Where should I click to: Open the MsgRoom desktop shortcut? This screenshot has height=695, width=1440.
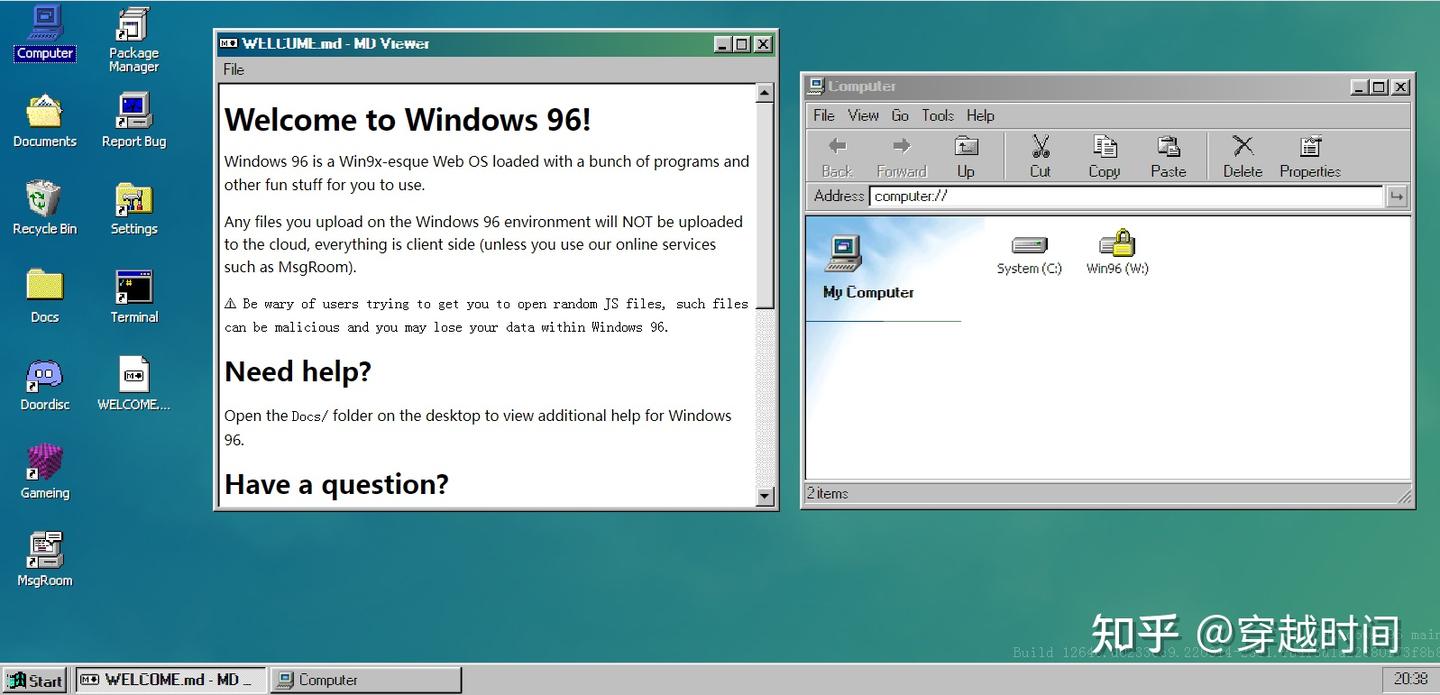click(x=44, y=559)
